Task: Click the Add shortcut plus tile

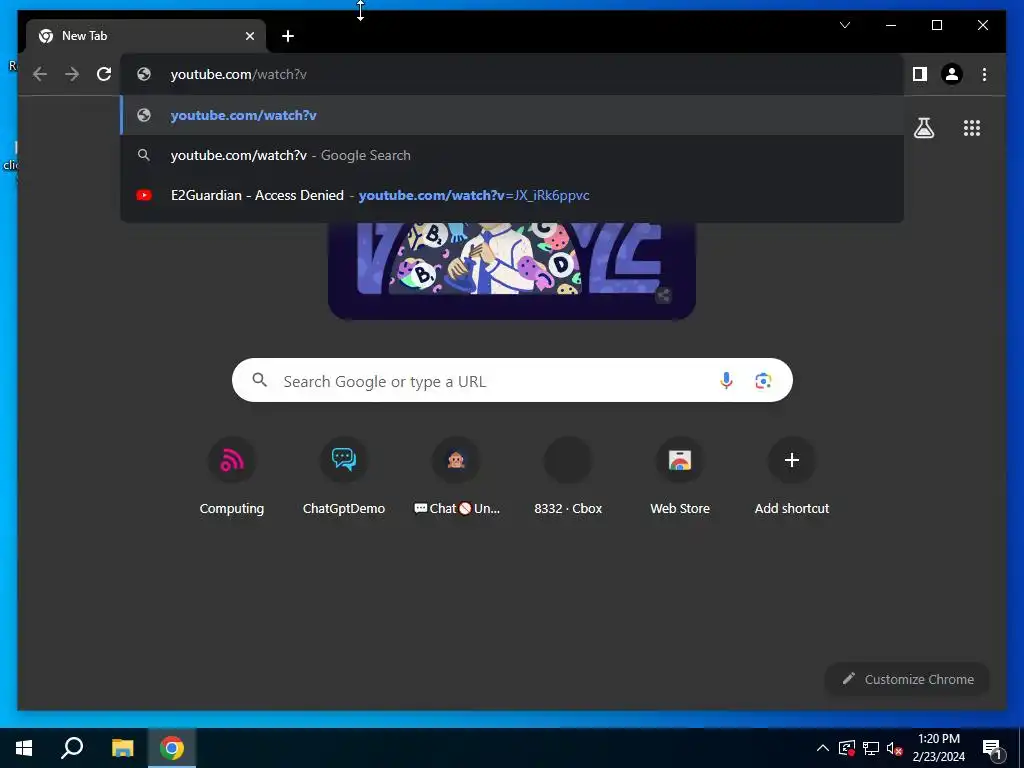Action: (x=792, y=477)
